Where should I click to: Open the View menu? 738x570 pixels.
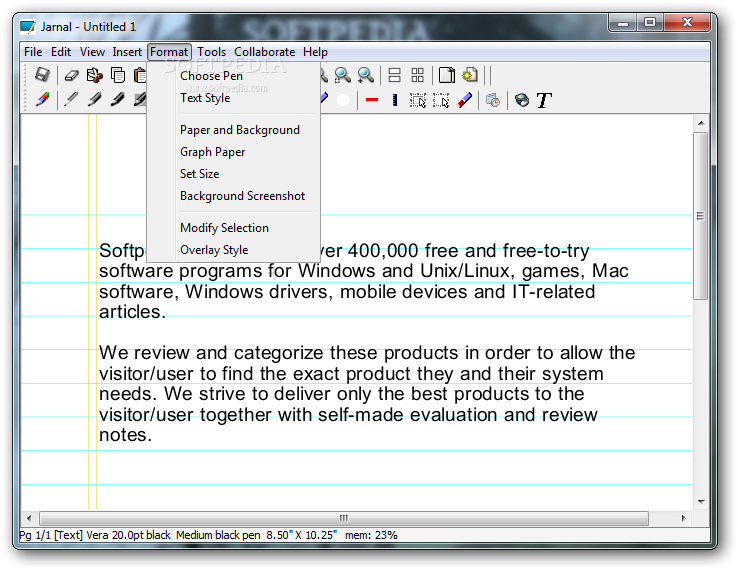[x=92, y=52]
